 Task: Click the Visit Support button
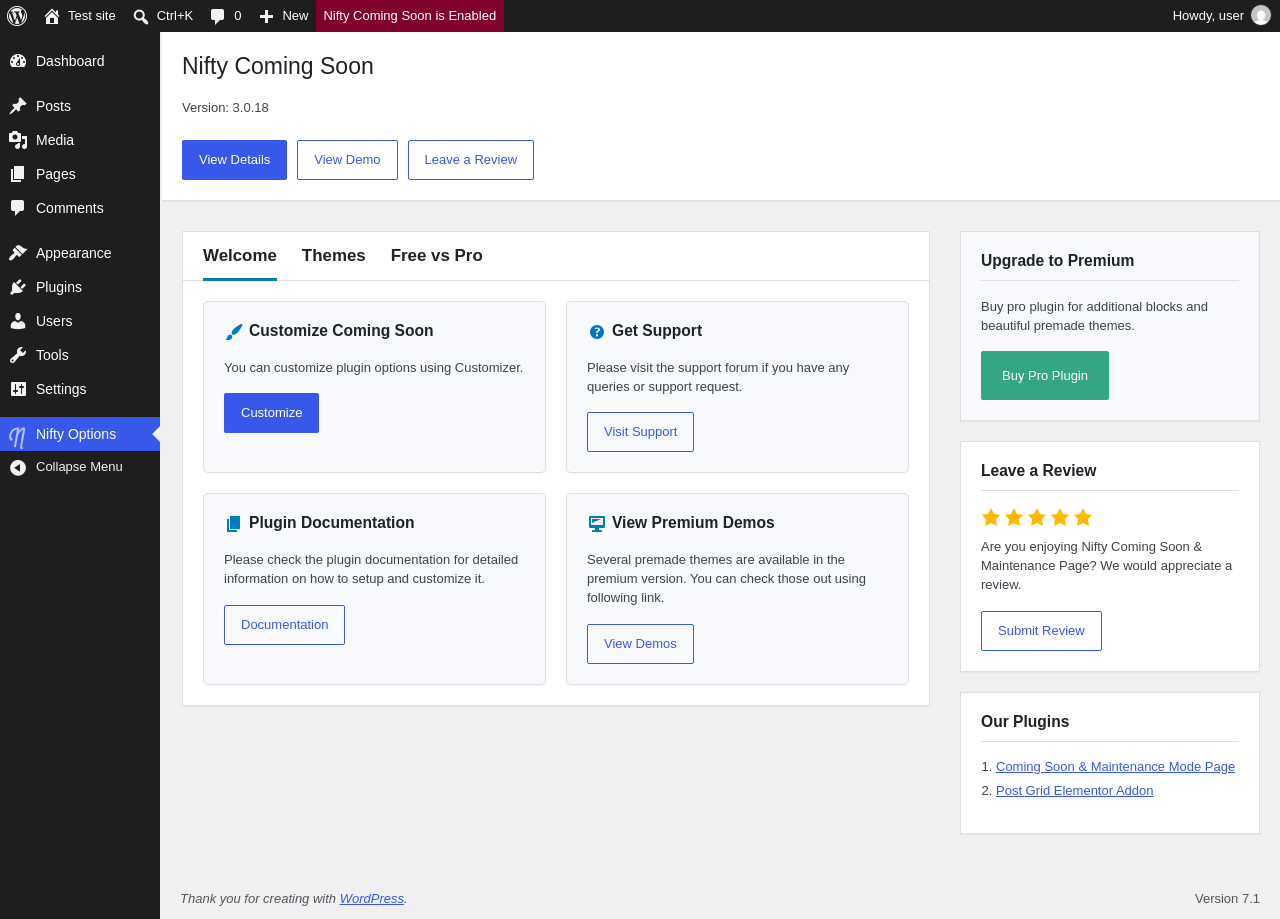click(x=640, y=432)
